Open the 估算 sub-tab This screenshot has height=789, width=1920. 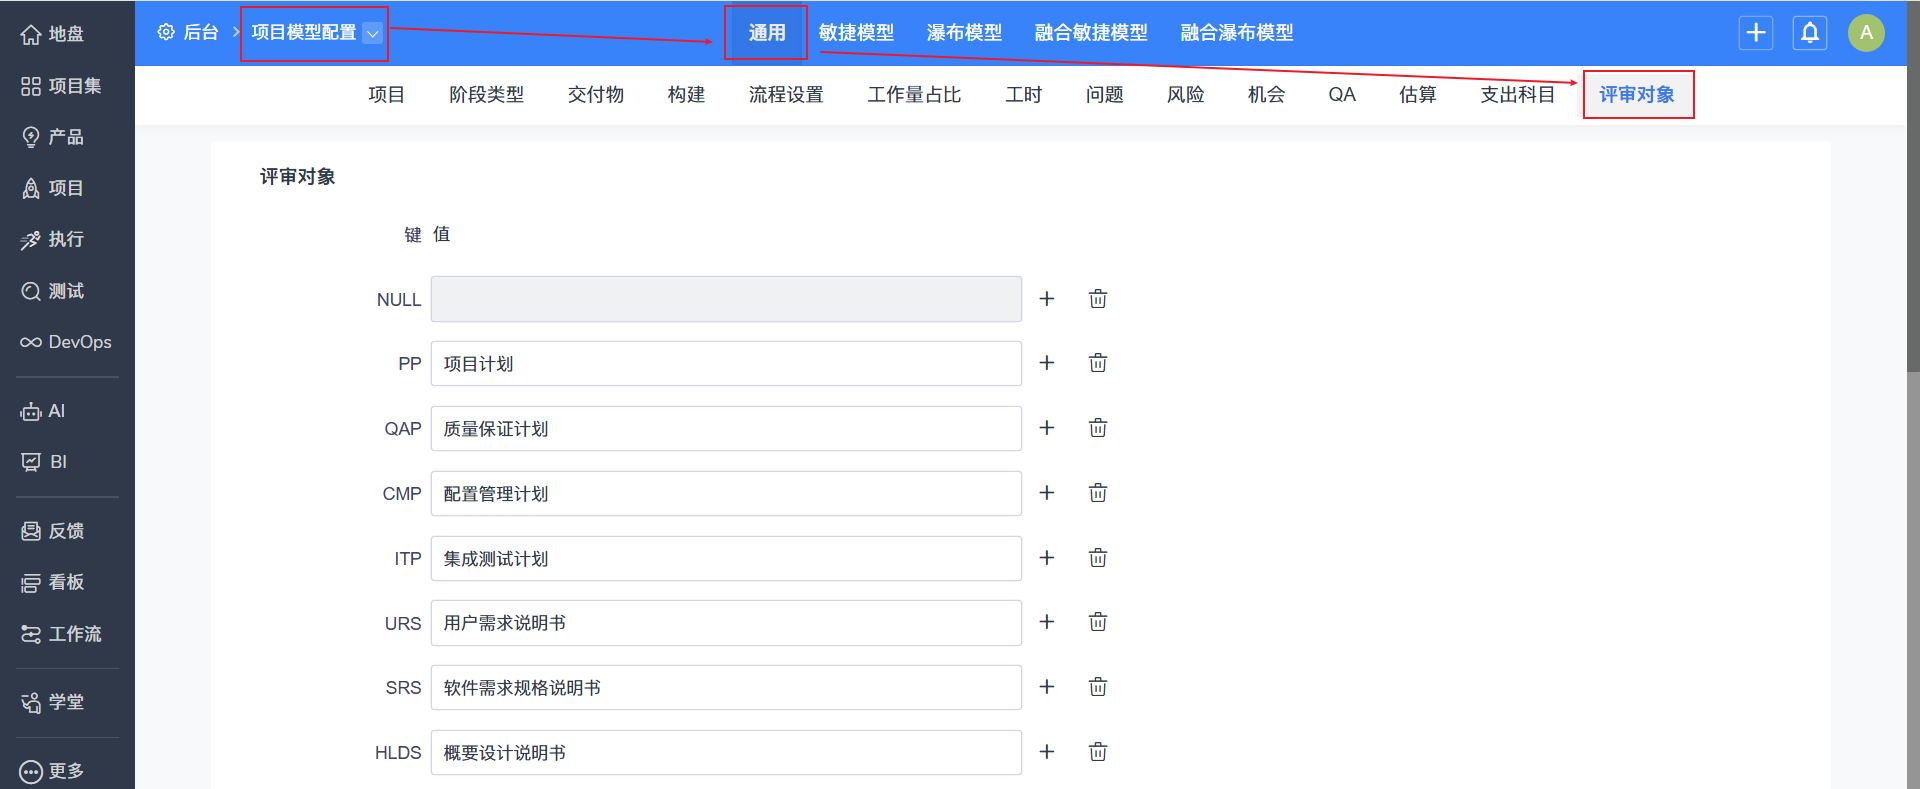(x=1418, y=95)
